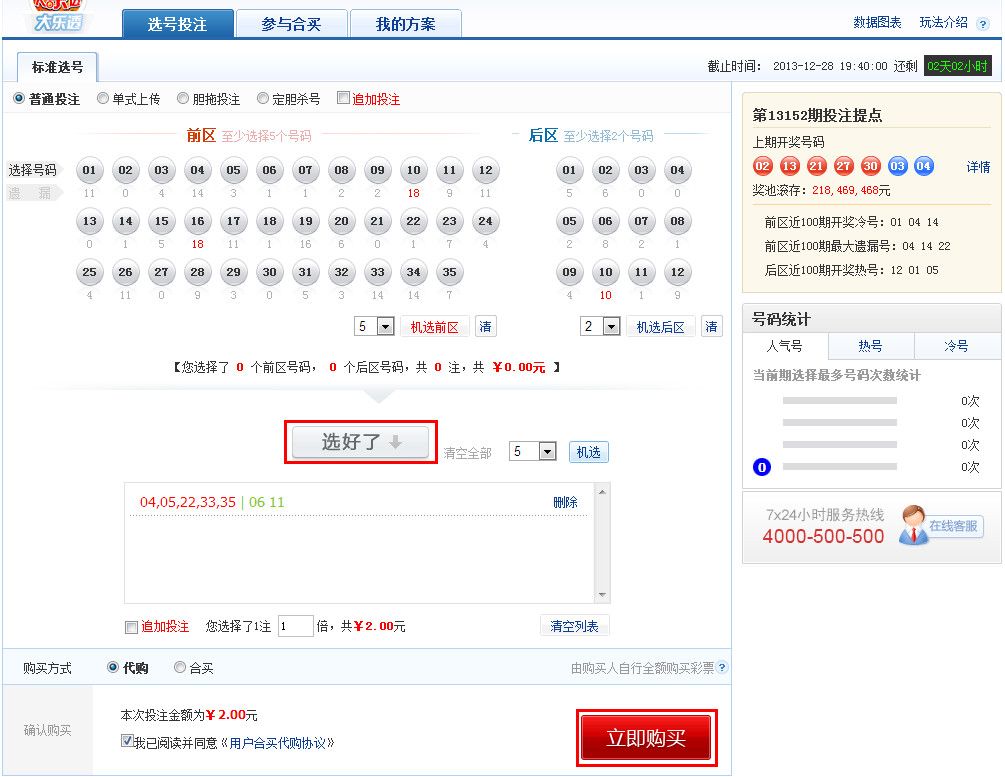Click the help icon beside 玩法介绍
The width and height of the screenshot is (1005, 777).
point(982,23)
